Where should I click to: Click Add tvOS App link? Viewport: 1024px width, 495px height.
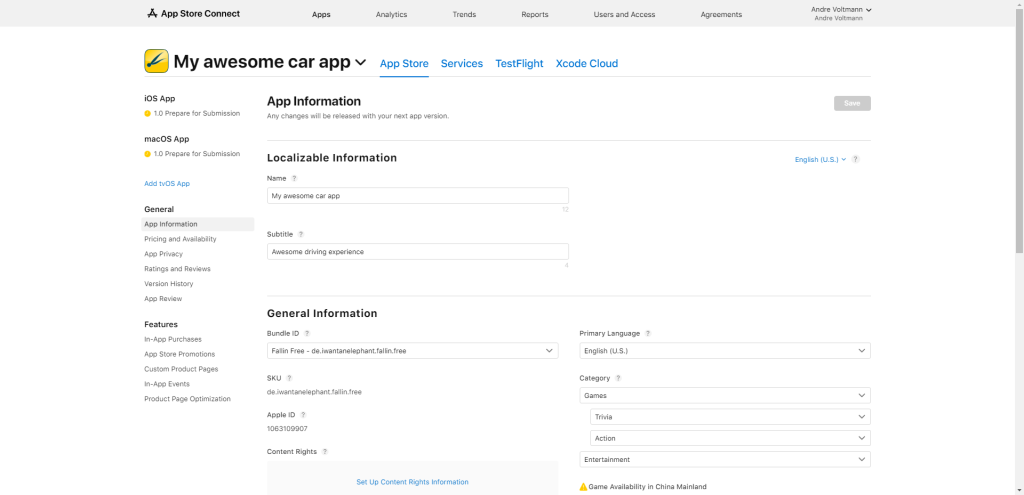click(x=167, y=184)
